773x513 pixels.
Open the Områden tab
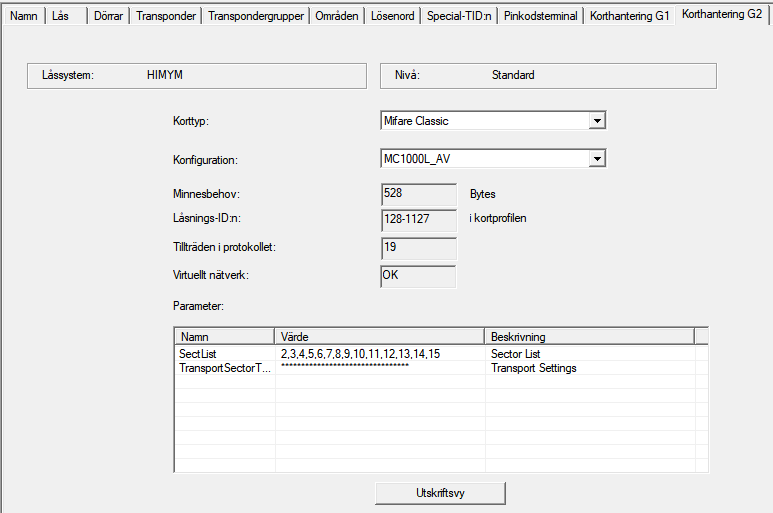coord(337,16)
